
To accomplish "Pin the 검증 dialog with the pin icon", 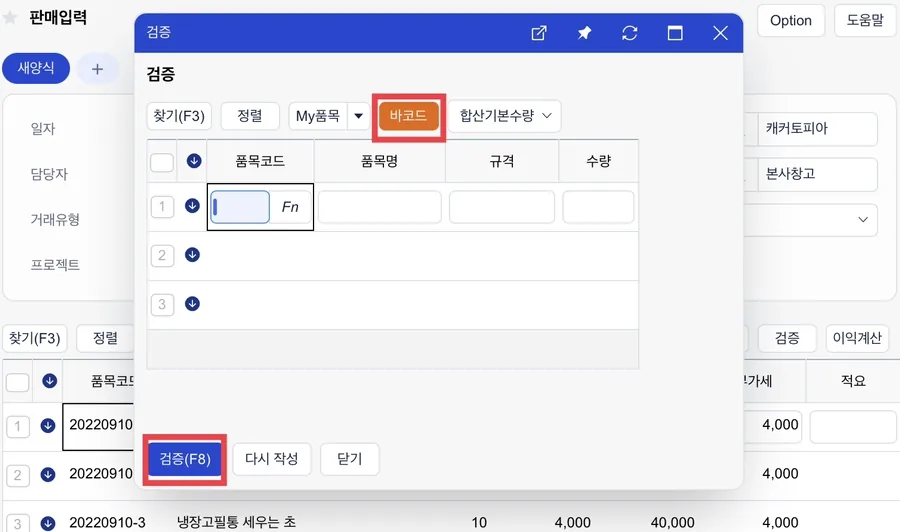I will click(x=584, y=33).
